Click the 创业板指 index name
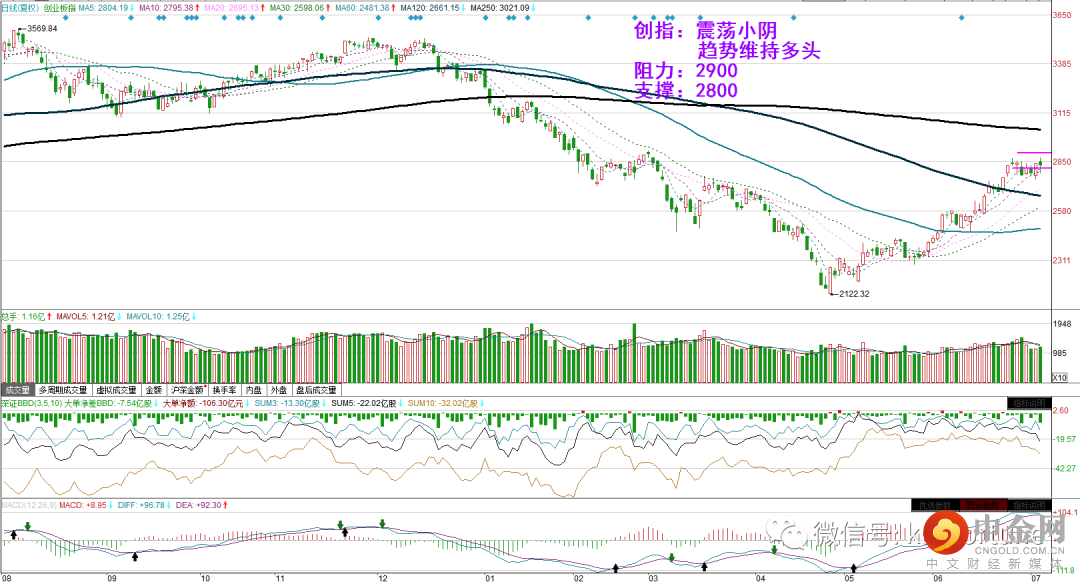Image resolution: width=1080 pixels, height=582 pixels. 59,8
